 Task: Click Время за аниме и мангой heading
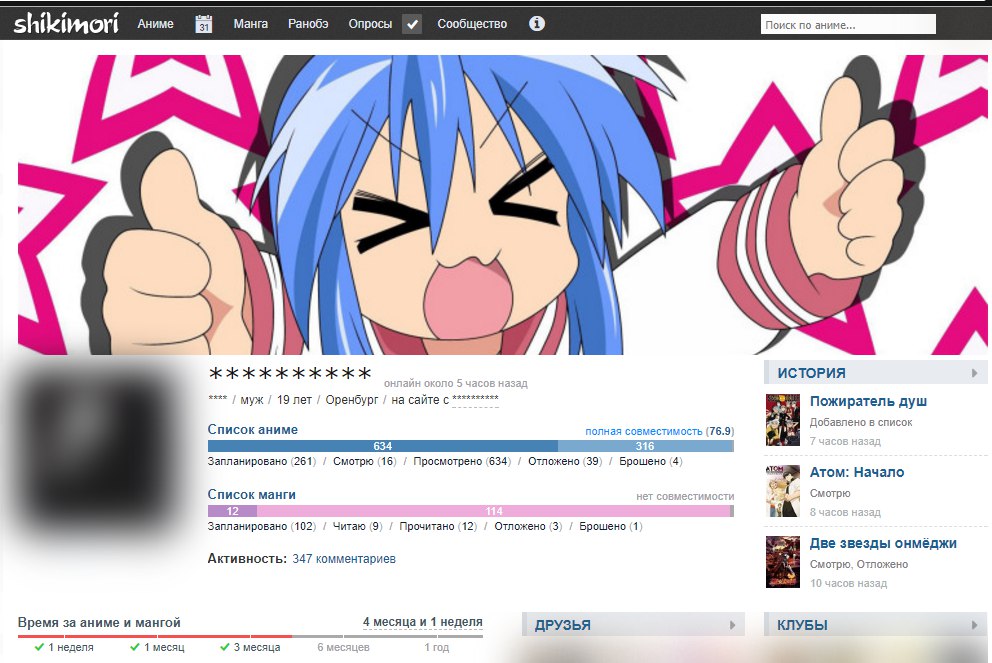pyautogui.click(x=99, y=623)
